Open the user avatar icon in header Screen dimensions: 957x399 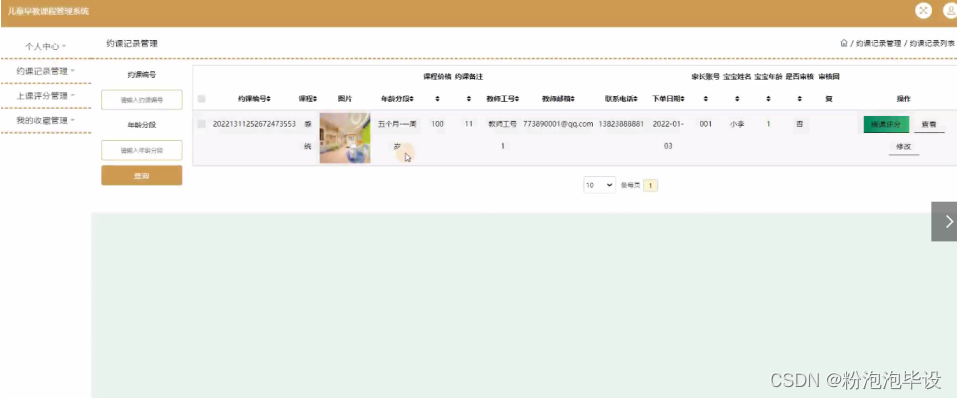point(950,10)
